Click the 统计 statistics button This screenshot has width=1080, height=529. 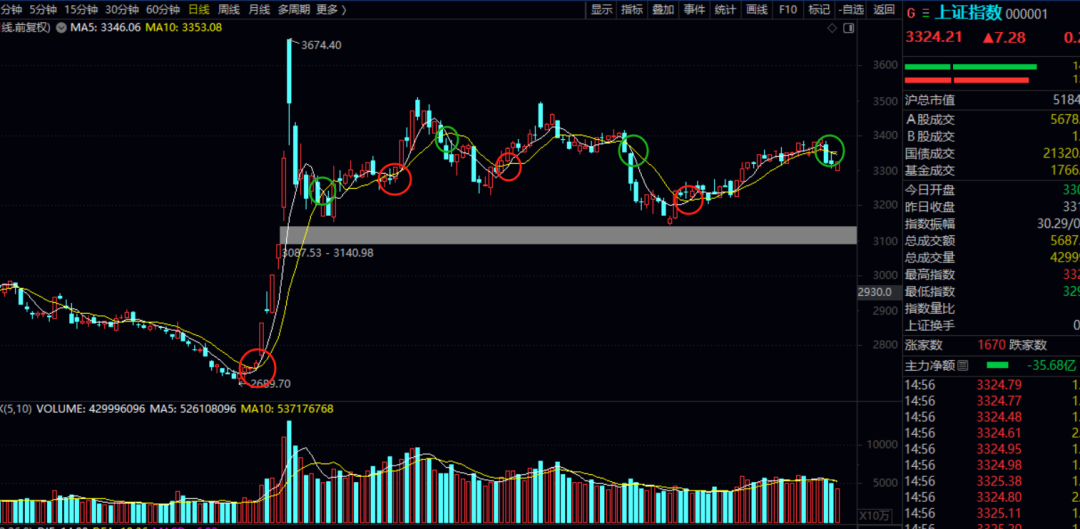pyautogui.click(x=725, y=10)
